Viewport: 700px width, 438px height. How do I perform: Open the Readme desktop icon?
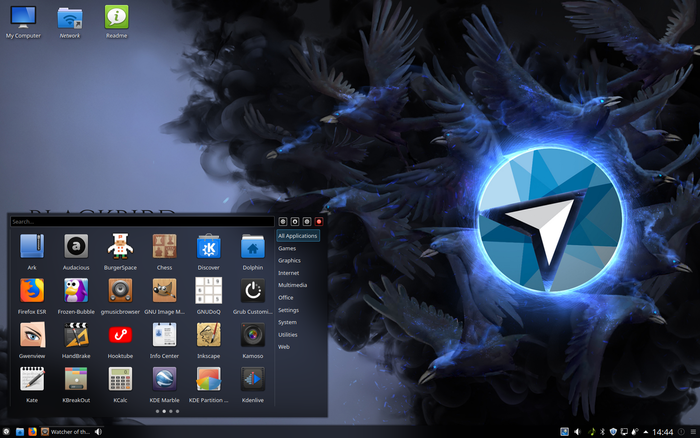pyautogui.click(x=117, y=21)
